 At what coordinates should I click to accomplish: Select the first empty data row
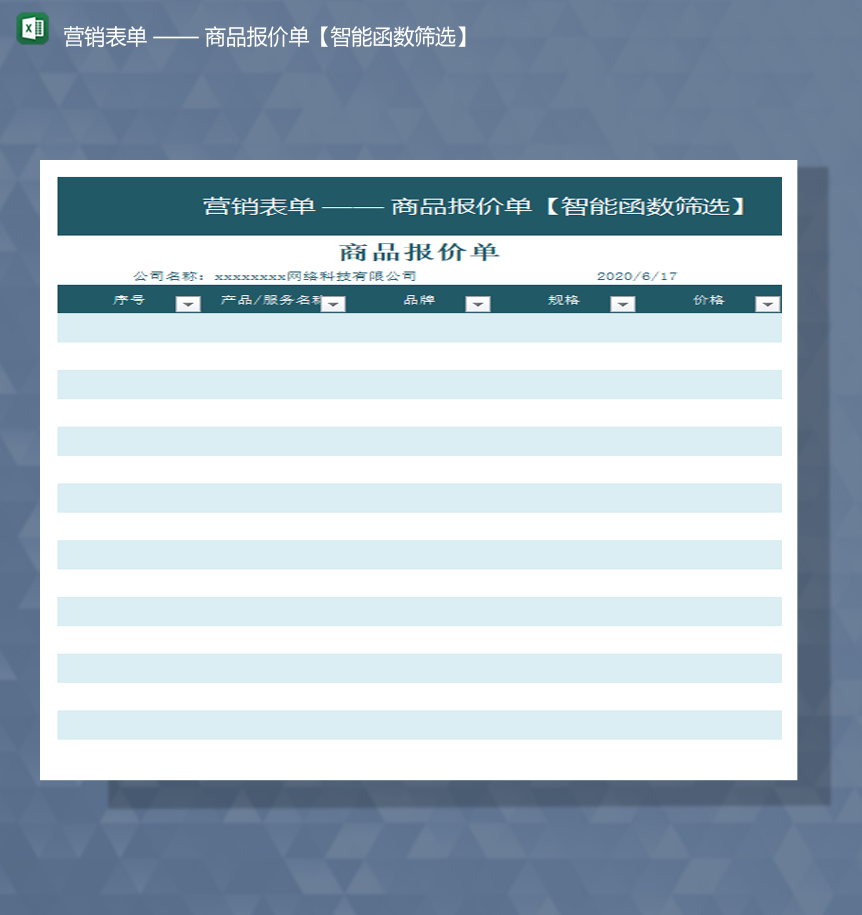click(418, 327)
